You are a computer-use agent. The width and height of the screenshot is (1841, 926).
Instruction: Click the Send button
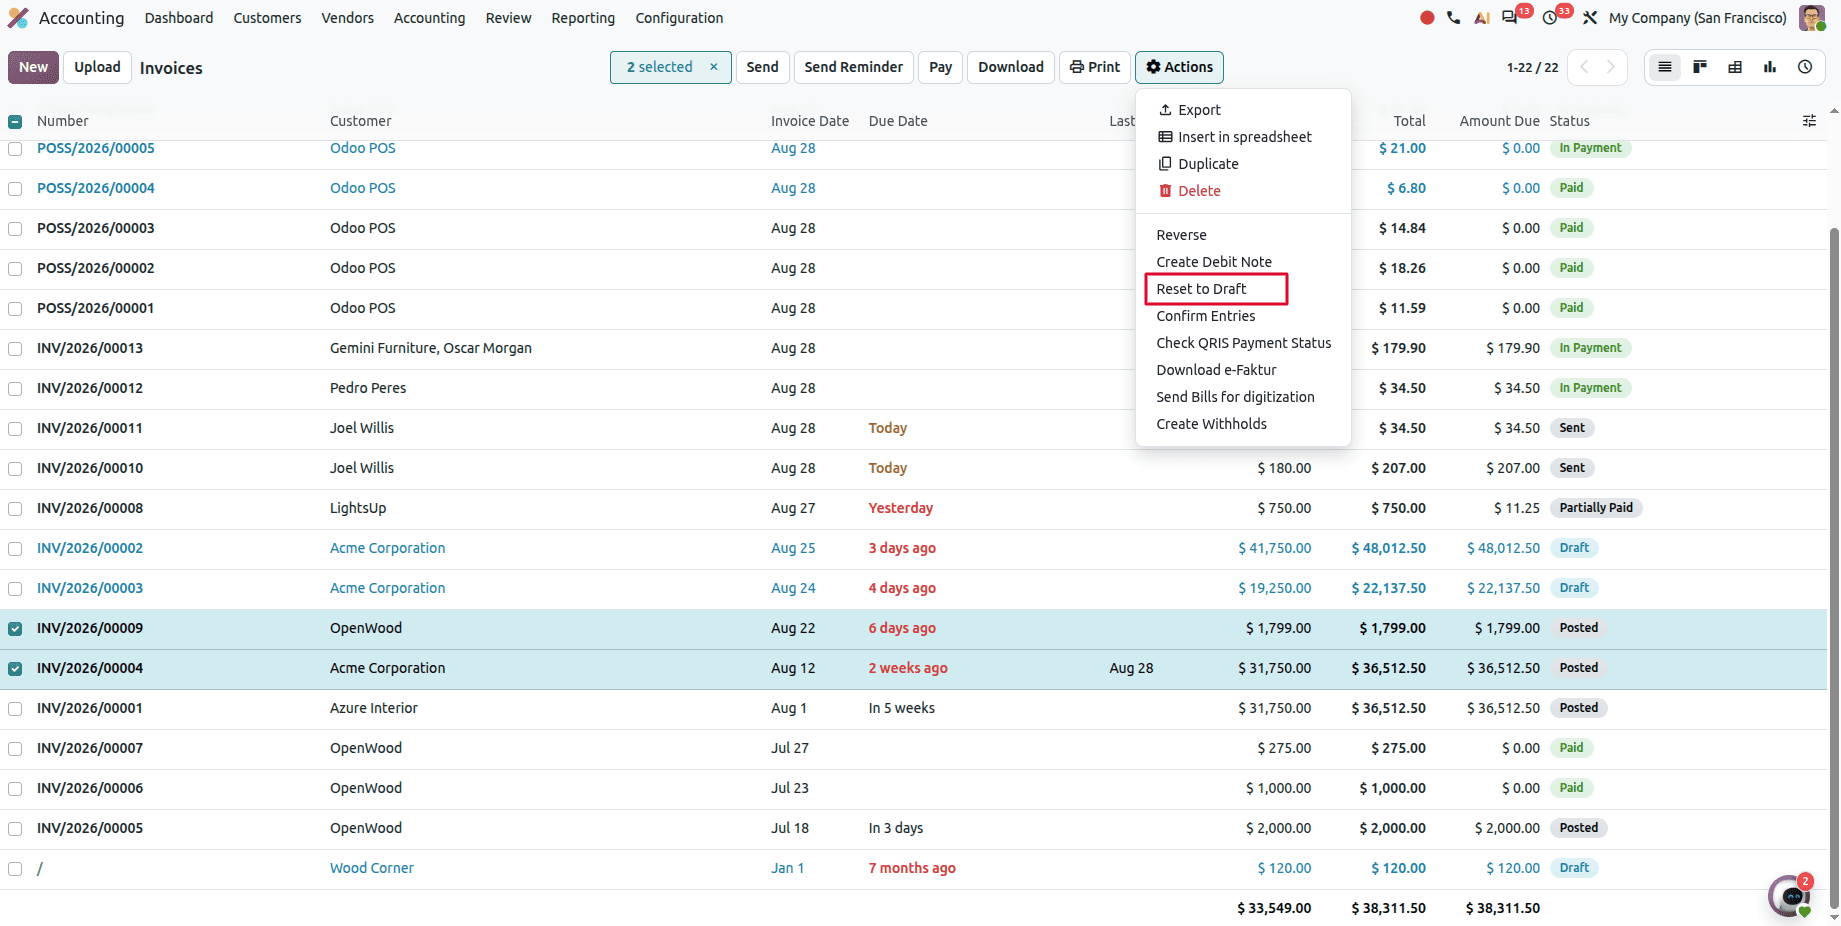coord(762,67)
